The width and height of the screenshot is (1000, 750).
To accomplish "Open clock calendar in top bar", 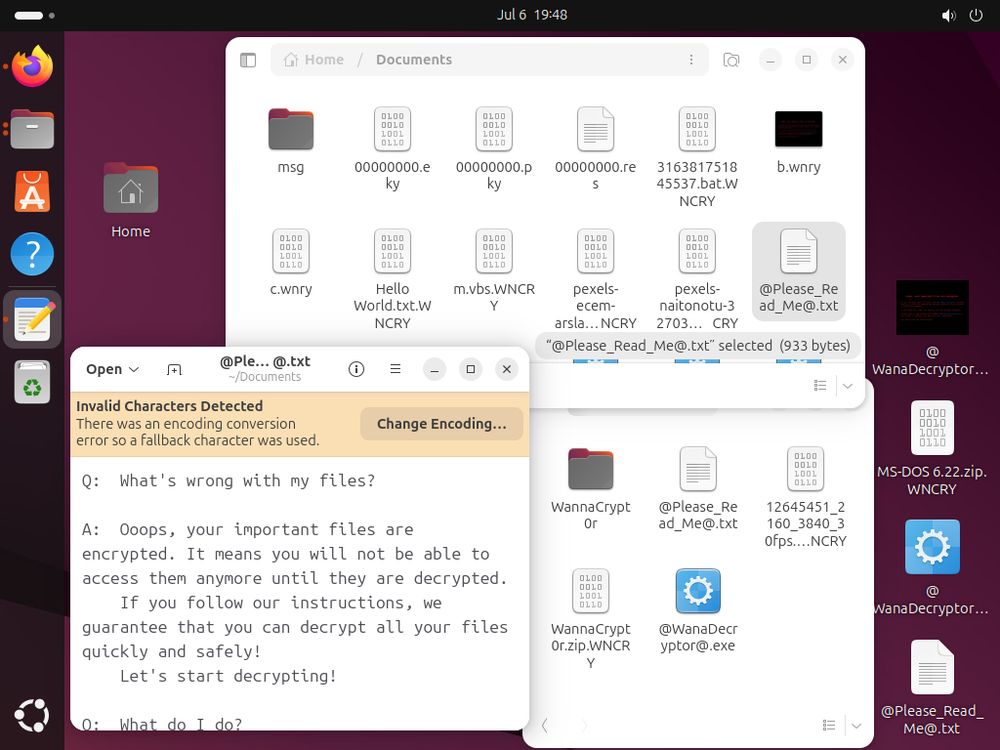I will 532,15.
